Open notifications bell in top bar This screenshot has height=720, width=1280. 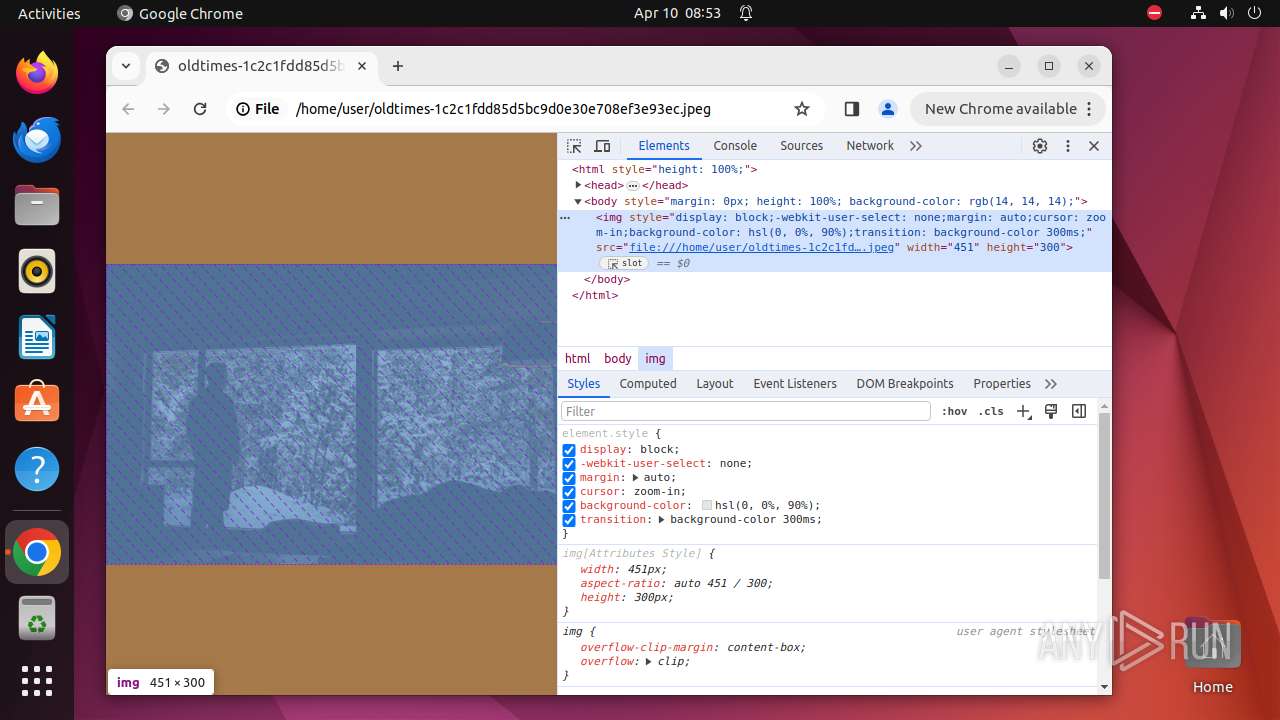(746, 13)
